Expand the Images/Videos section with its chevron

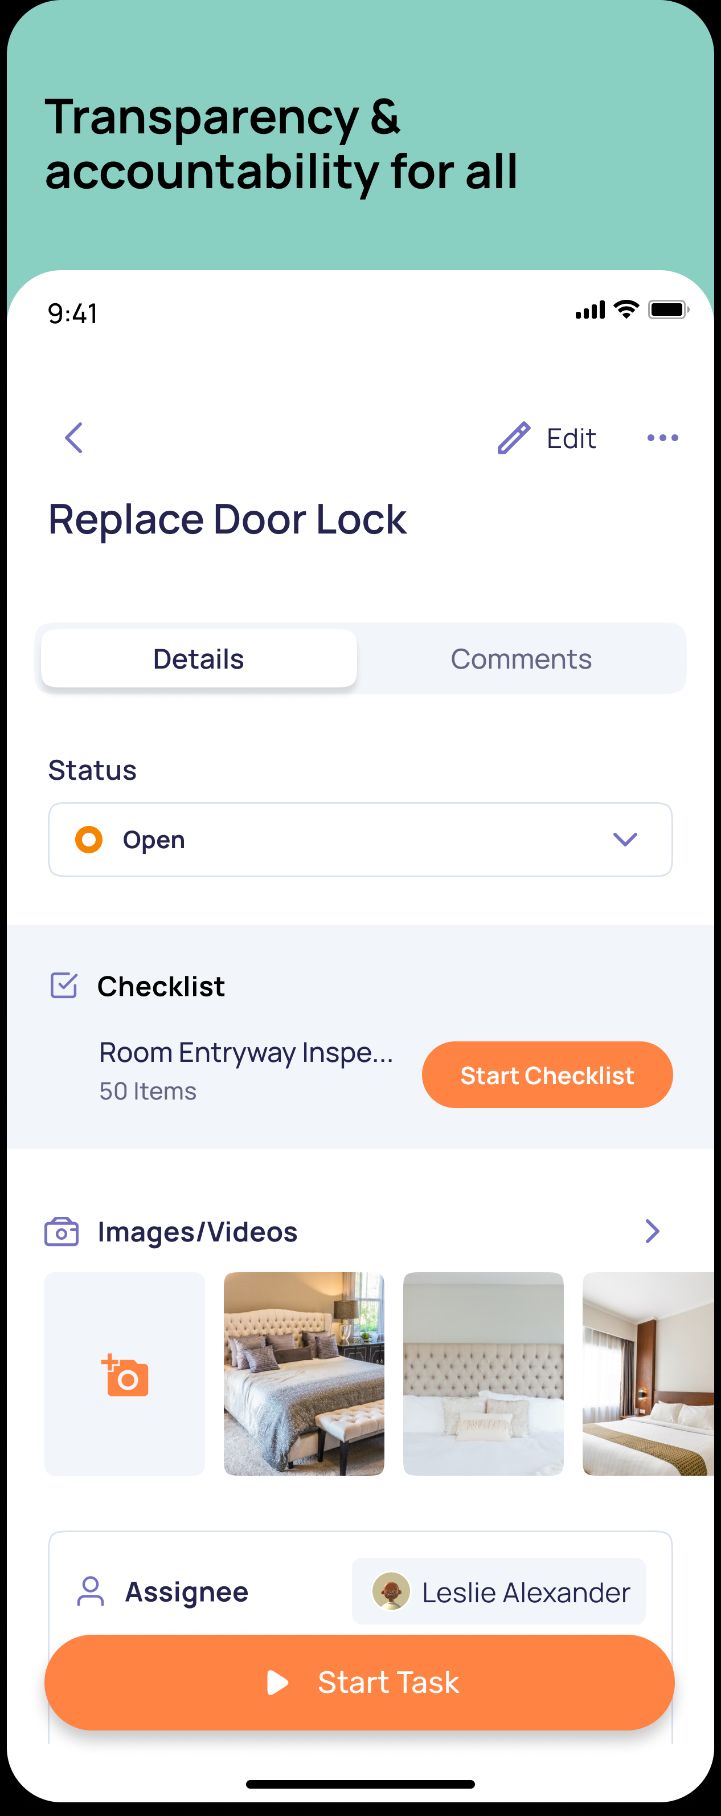(652, 1231)
